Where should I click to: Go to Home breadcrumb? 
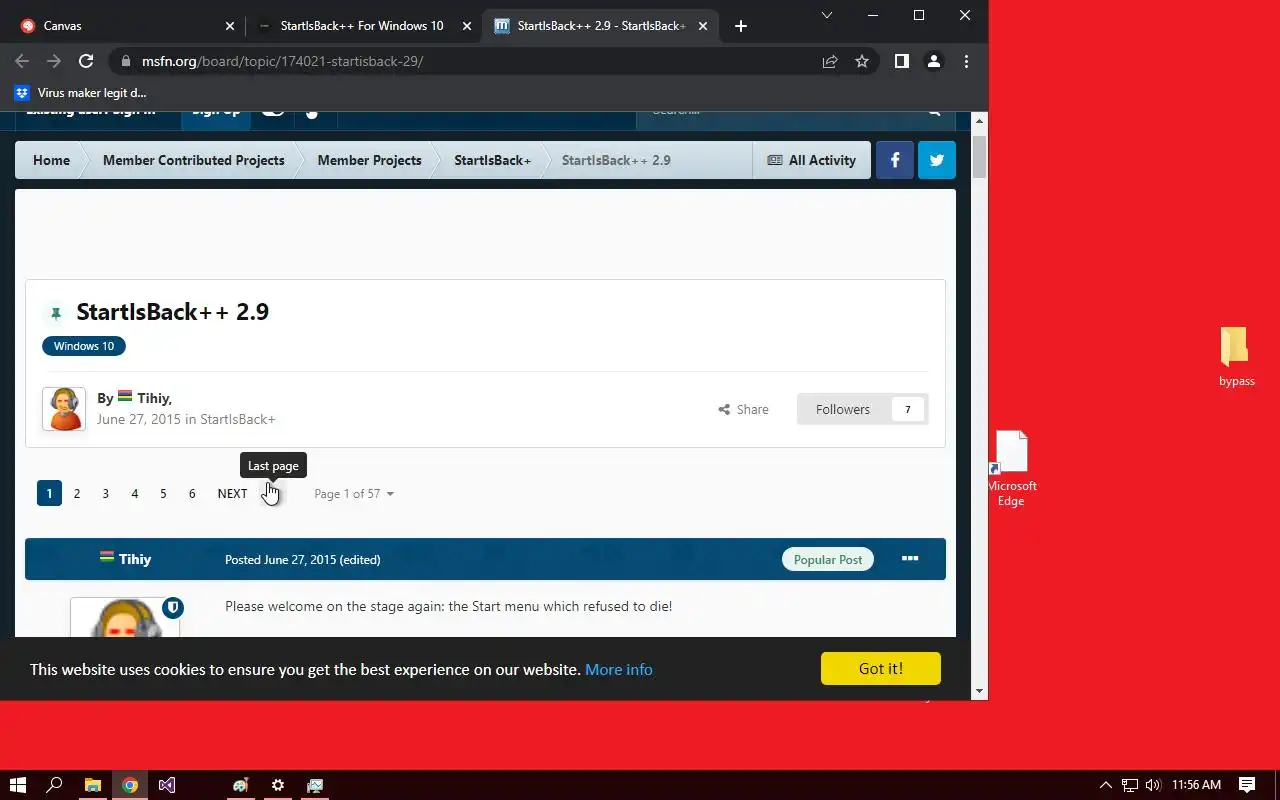tap(51, 160)
